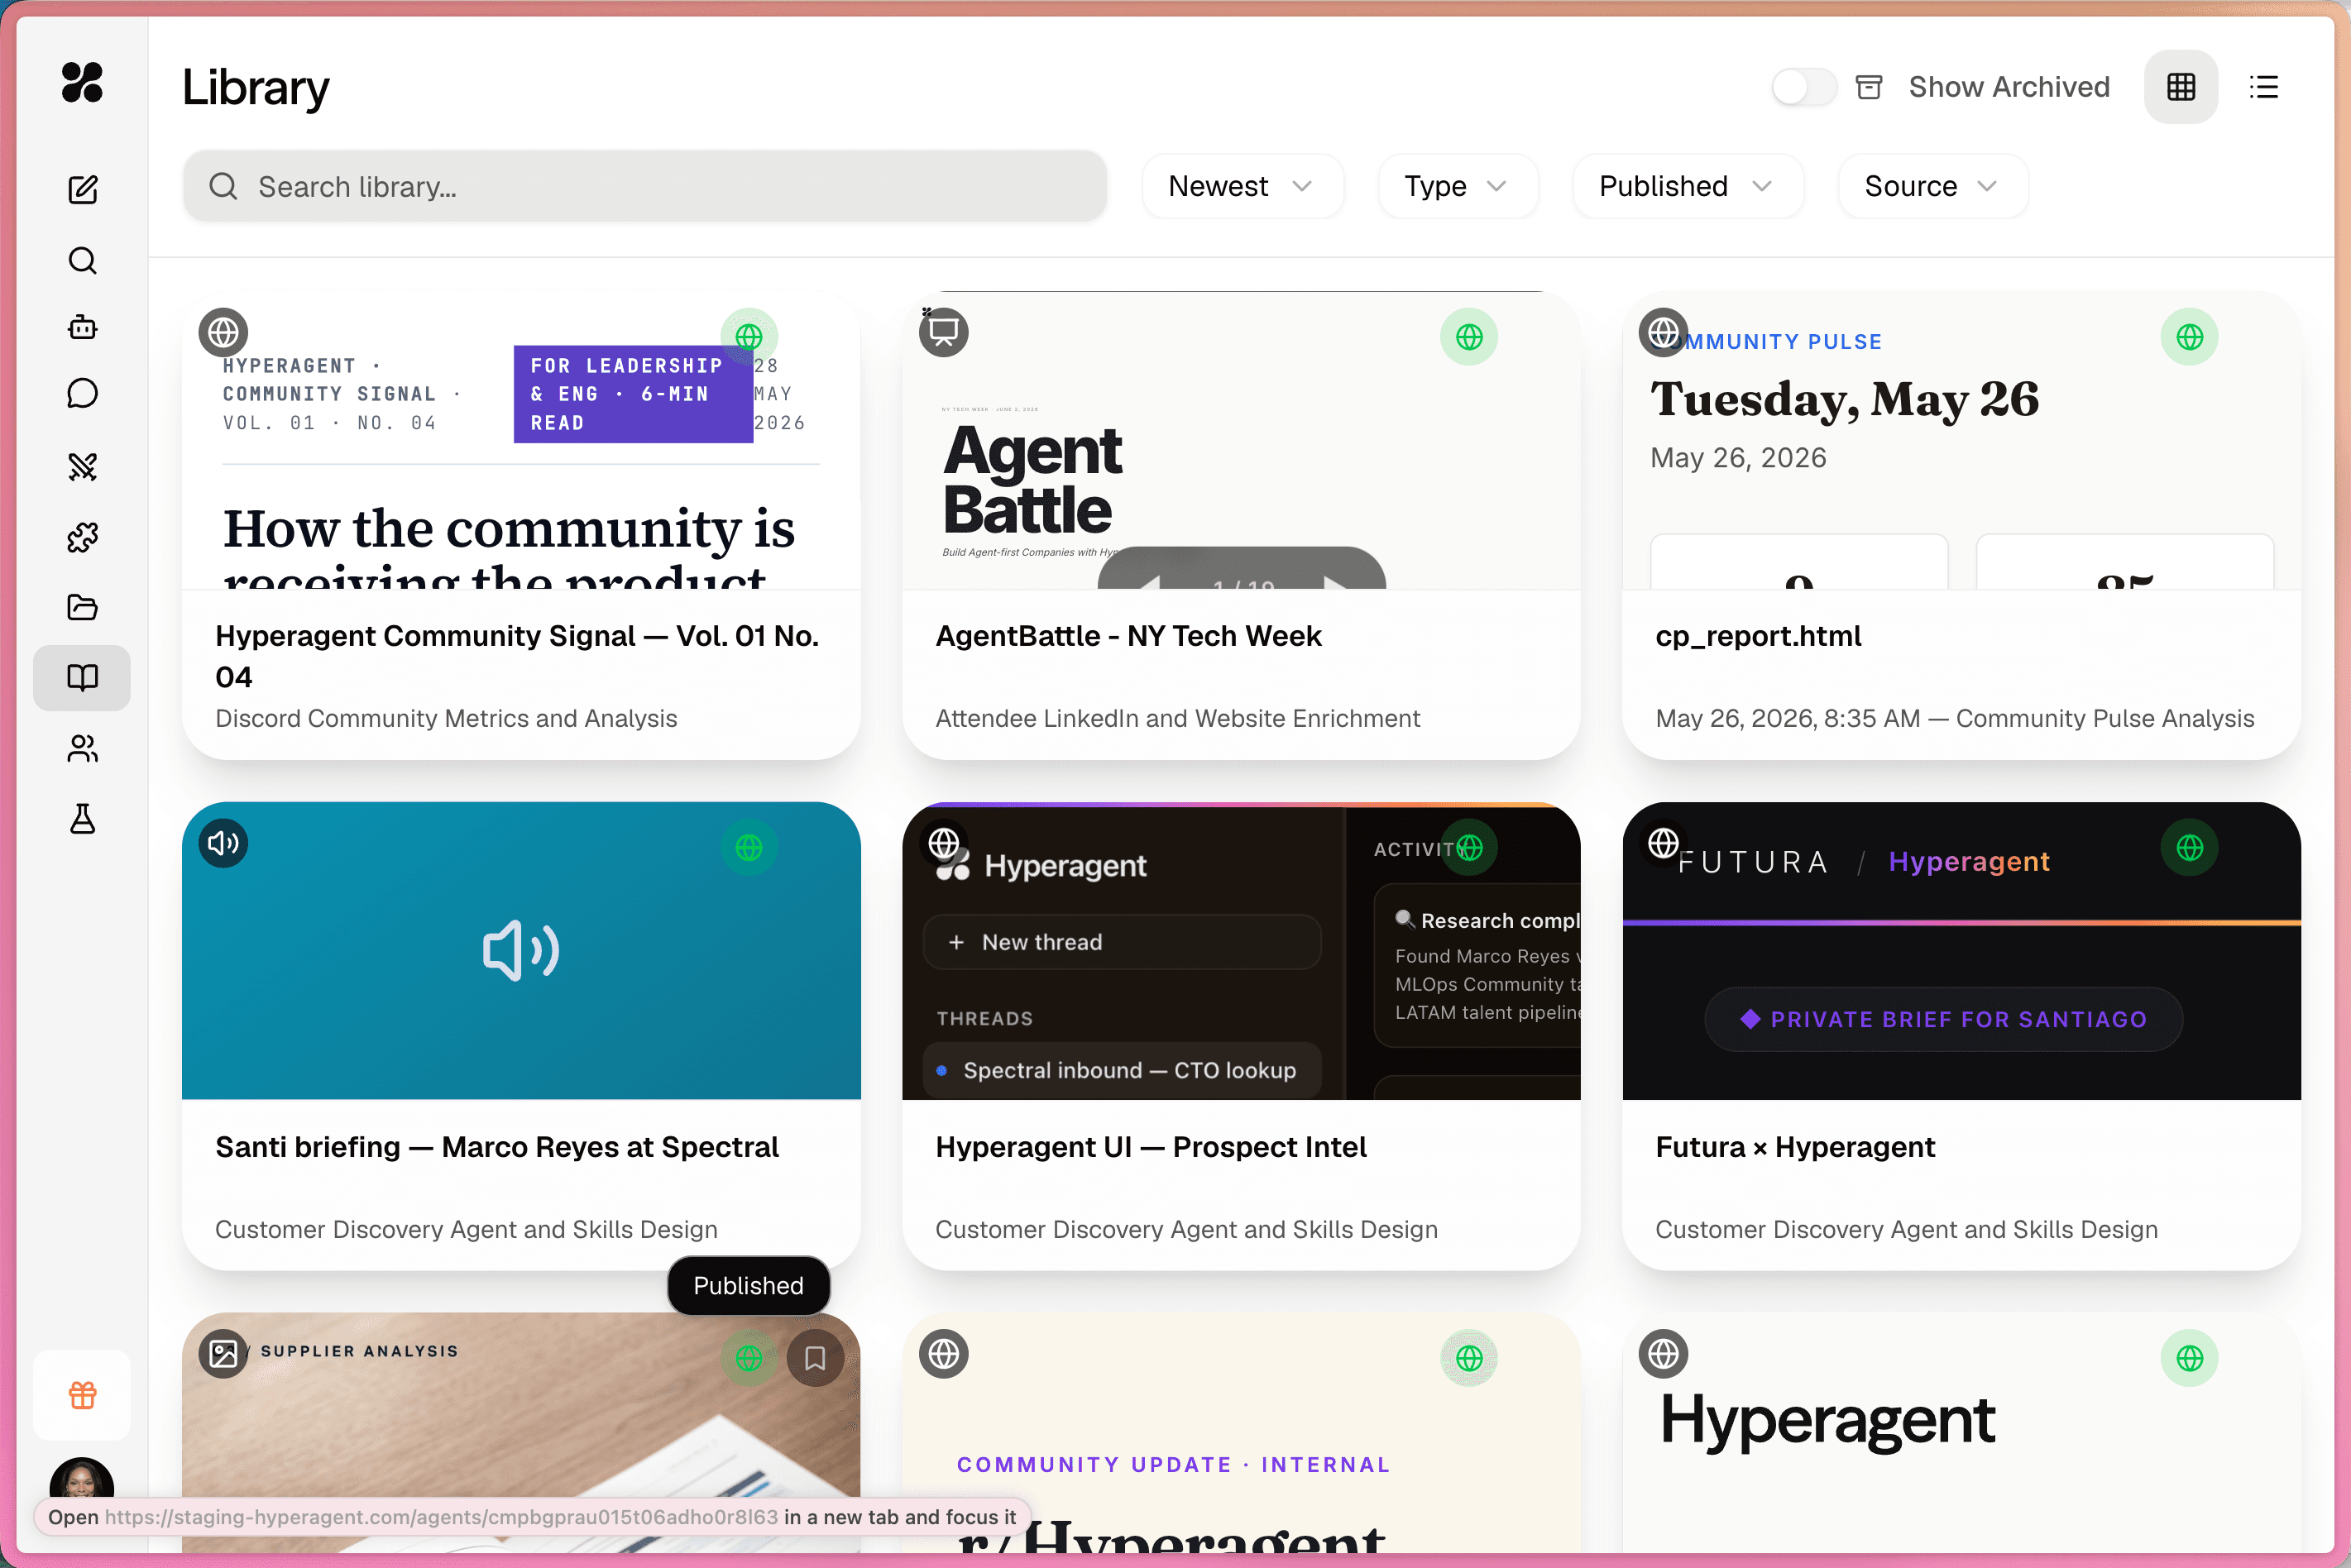This screenshot has height=1568, width=2351.
Task: Open "Santi briefing — Marco Reyes at Spectral" title
Action: click(497, 1147)
